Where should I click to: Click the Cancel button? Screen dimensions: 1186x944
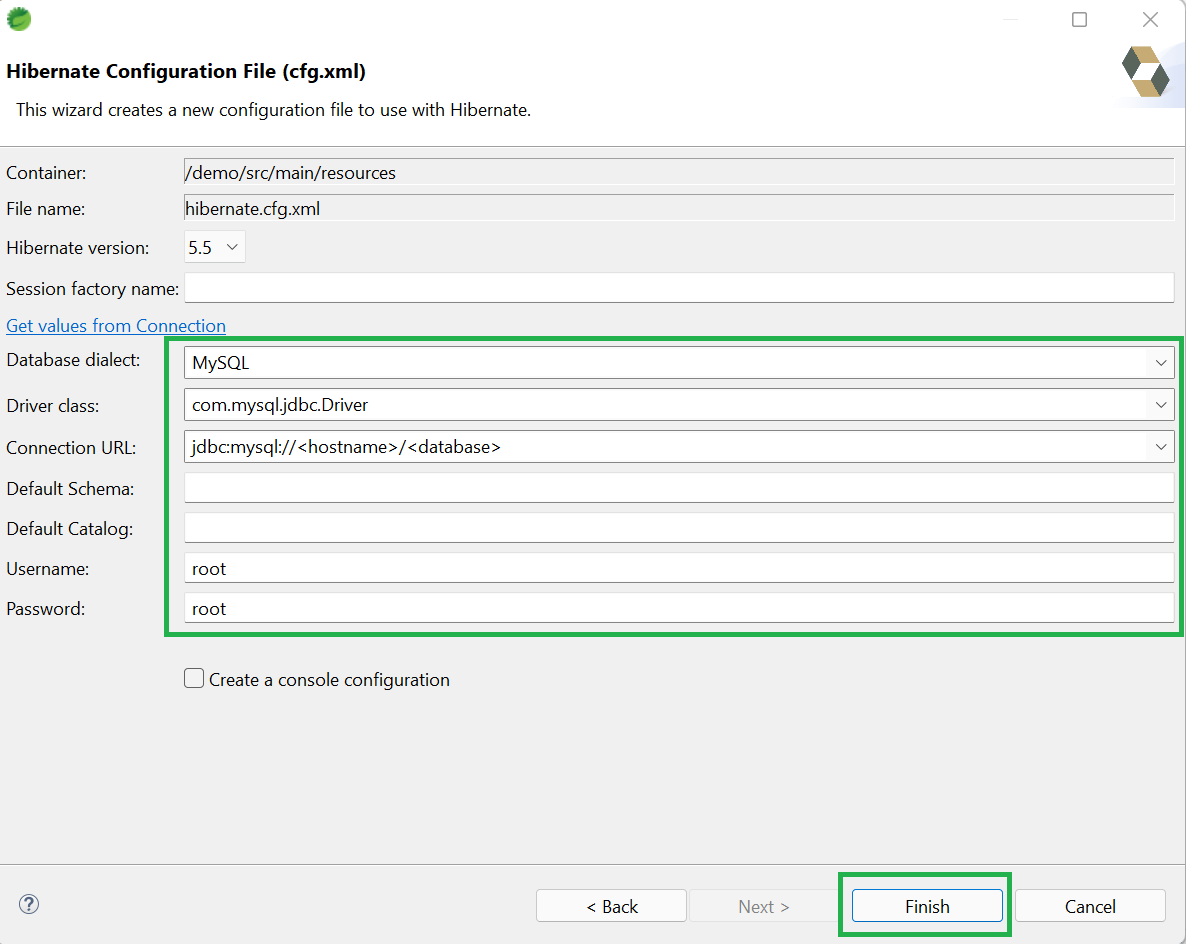[1090, 906]
